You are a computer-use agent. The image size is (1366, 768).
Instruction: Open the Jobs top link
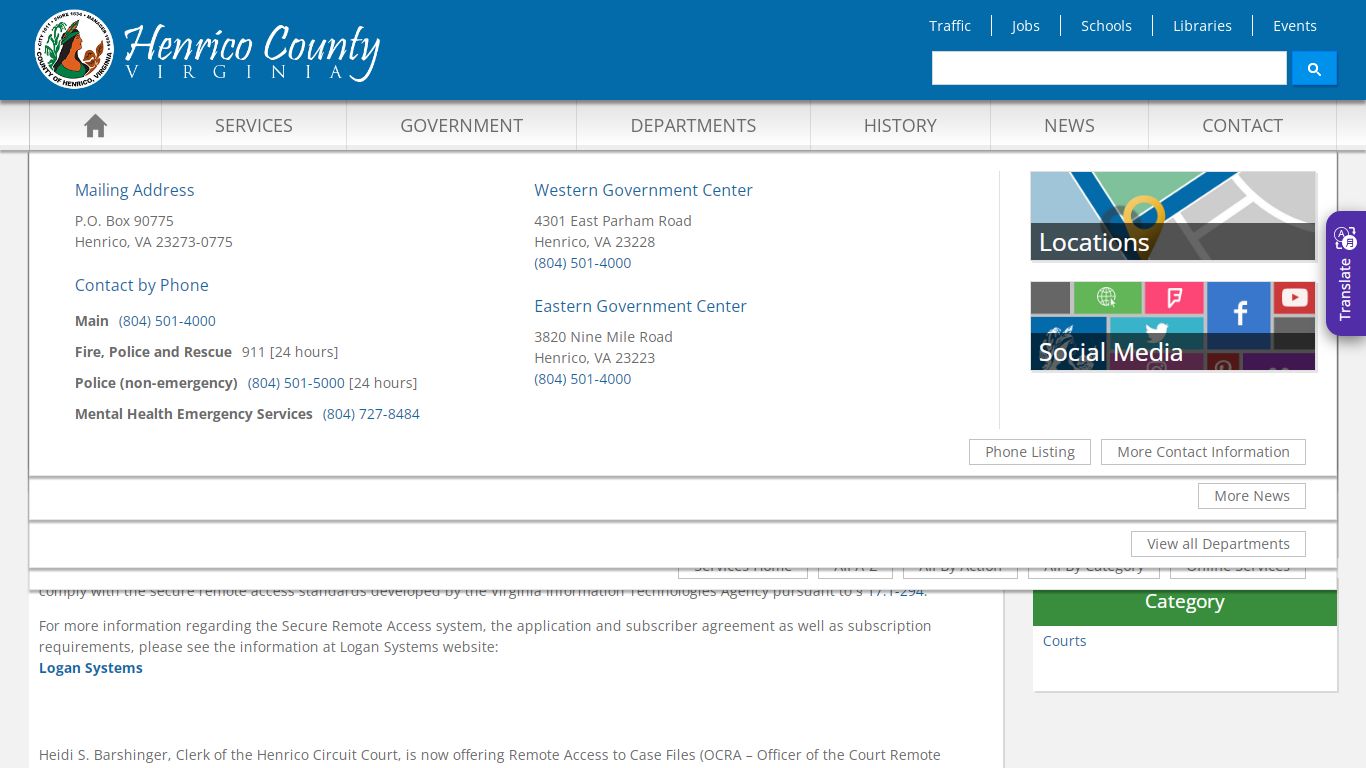tap(1025, 26)
